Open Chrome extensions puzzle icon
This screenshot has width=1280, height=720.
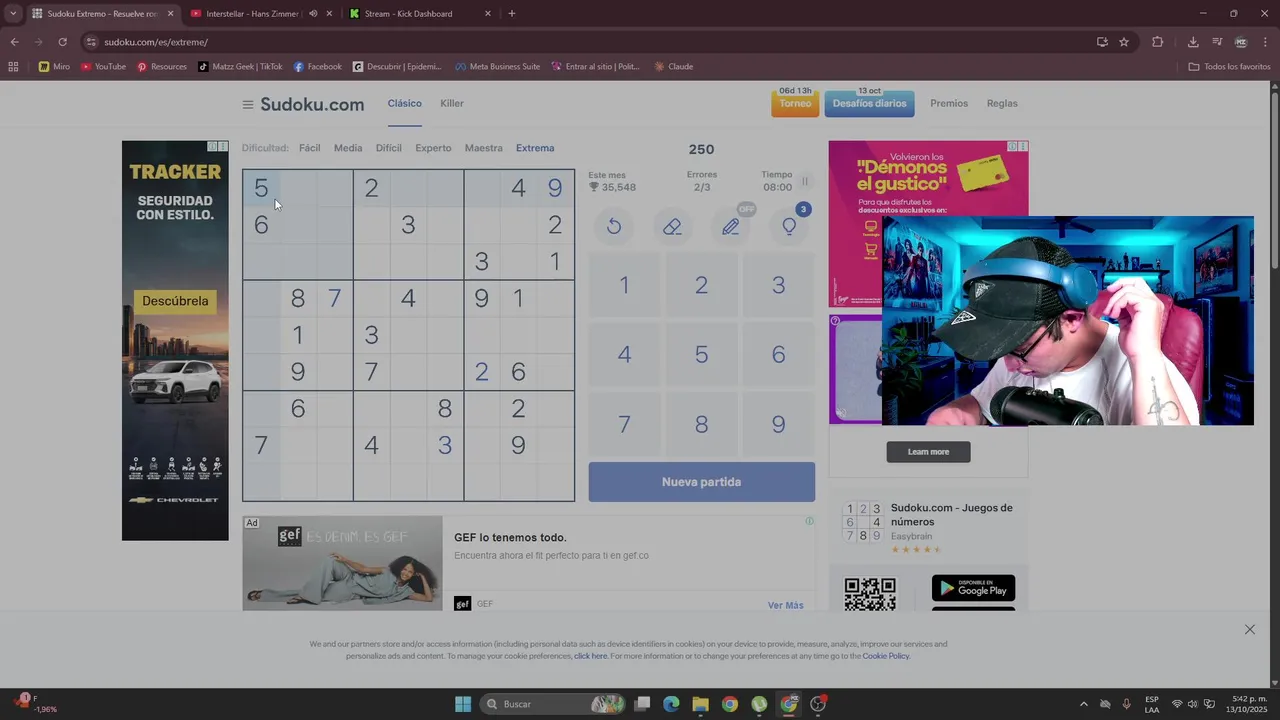1157,42
